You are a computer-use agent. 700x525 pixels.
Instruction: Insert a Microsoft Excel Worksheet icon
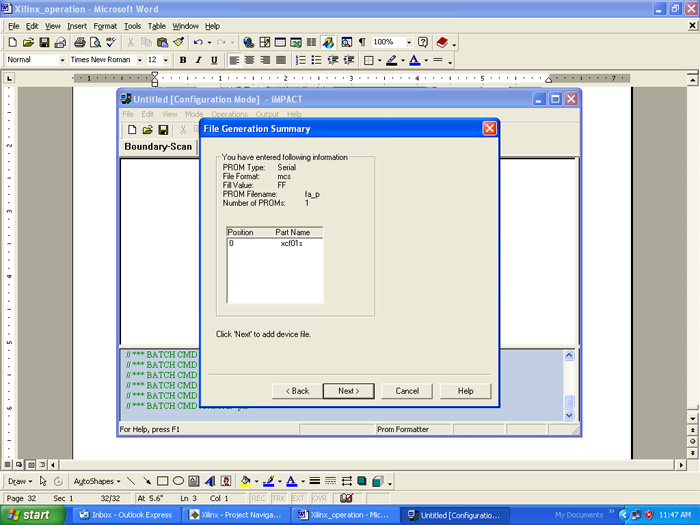[296, 42]
